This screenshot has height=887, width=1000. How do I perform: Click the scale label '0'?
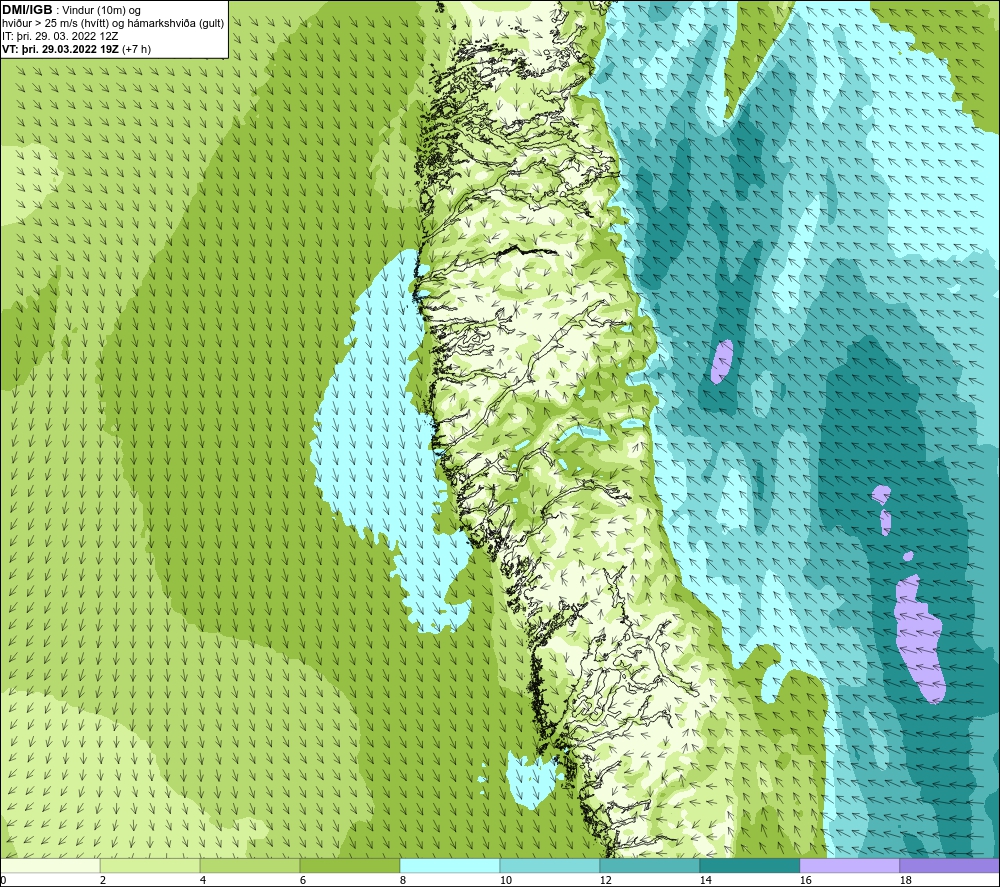[3, 880]
